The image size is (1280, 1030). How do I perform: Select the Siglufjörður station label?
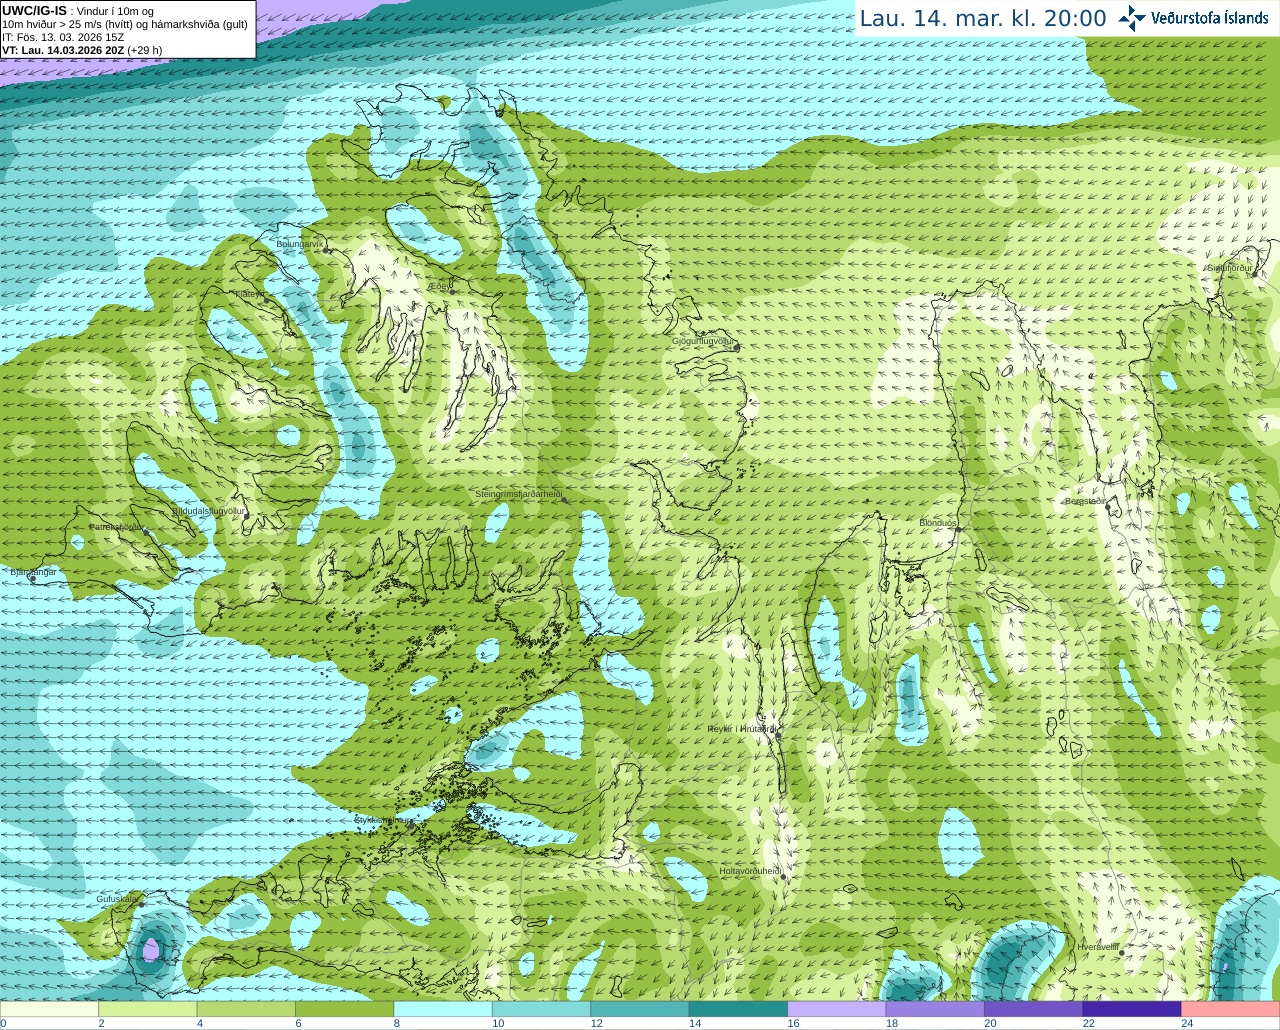tap(1230, 268)
